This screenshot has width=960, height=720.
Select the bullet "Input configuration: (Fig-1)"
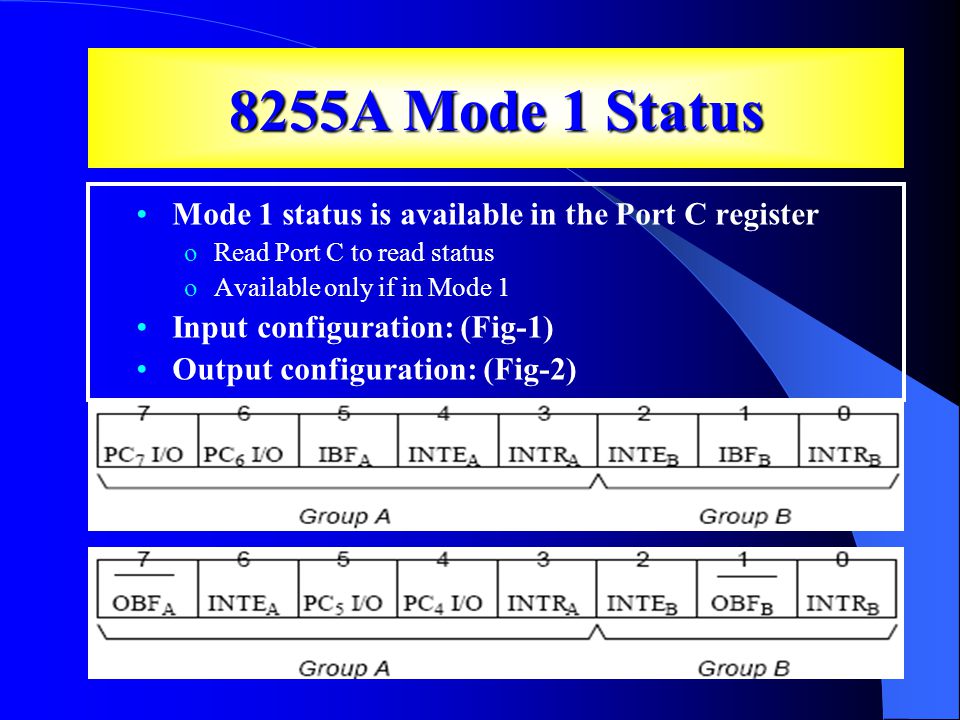point(362,328)
